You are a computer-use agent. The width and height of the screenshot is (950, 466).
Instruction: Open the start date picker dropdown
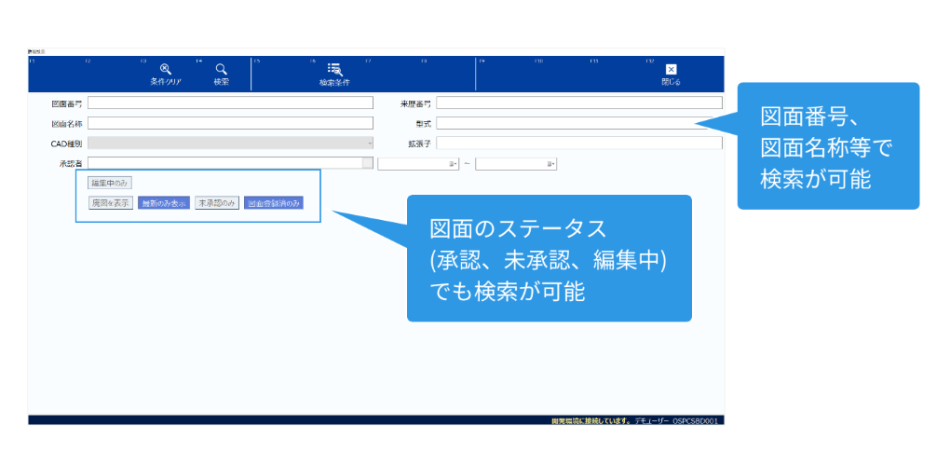point(453,163)
